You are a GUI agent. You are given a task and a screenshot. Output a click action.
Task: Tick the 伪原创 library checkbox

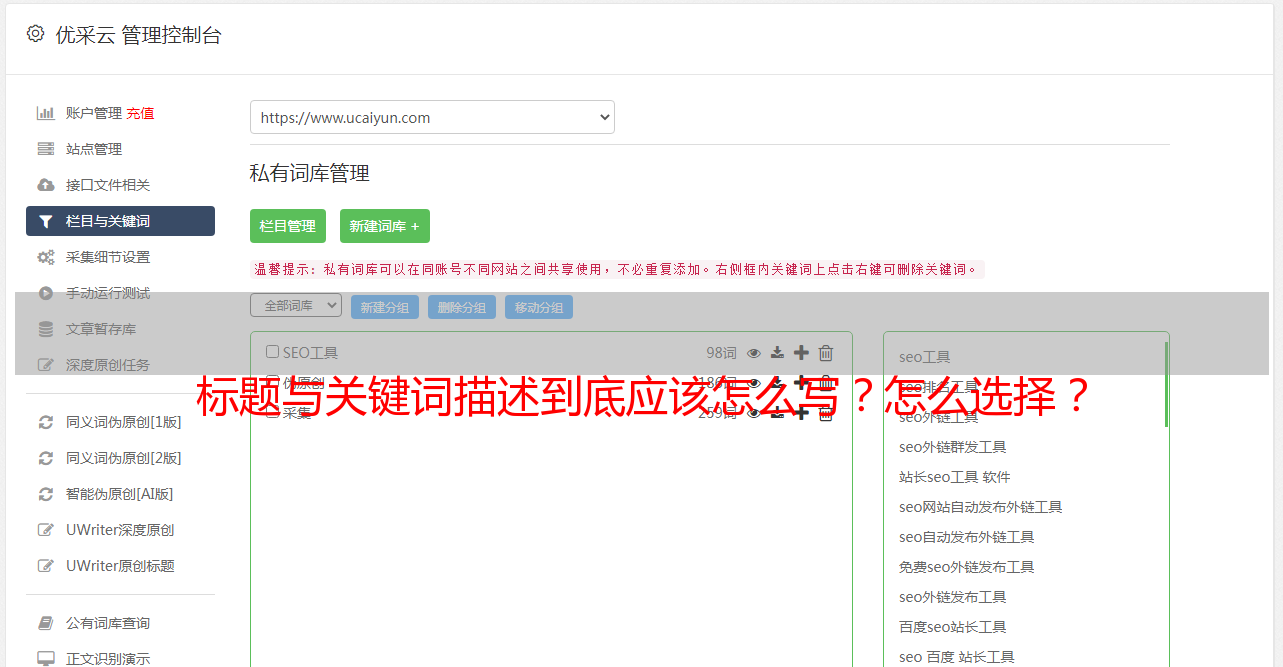coord(272,382)
